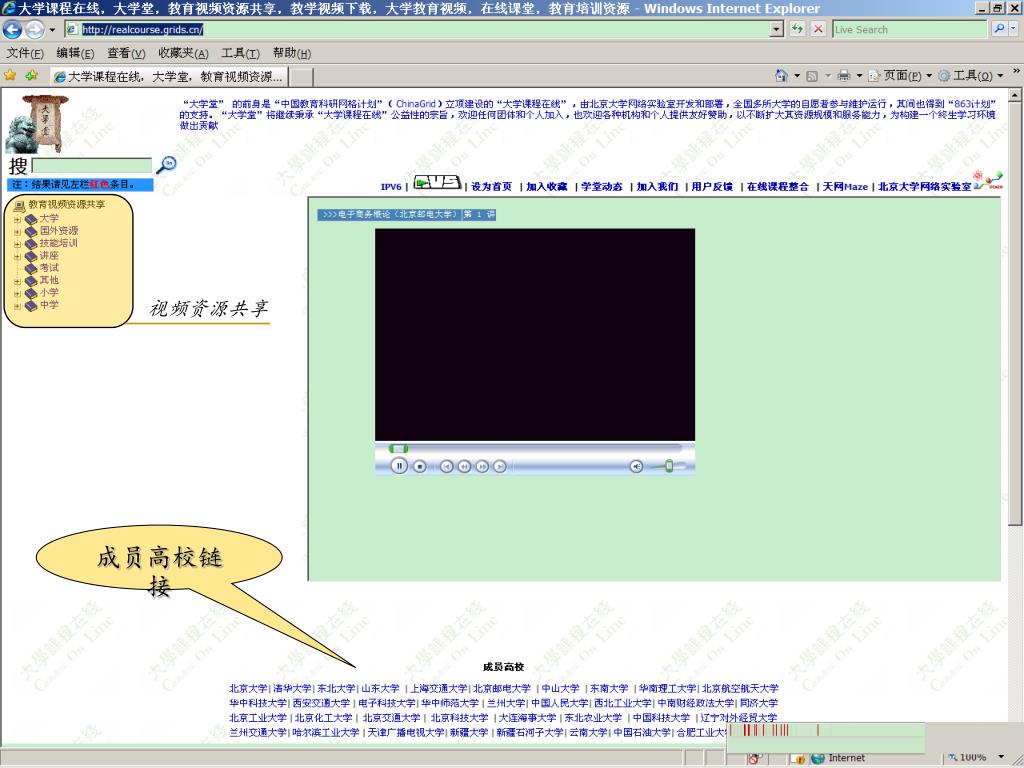Select the 大学课程在线 browser tab
The width and height of the screenshot is (1024, 768).
170,77
